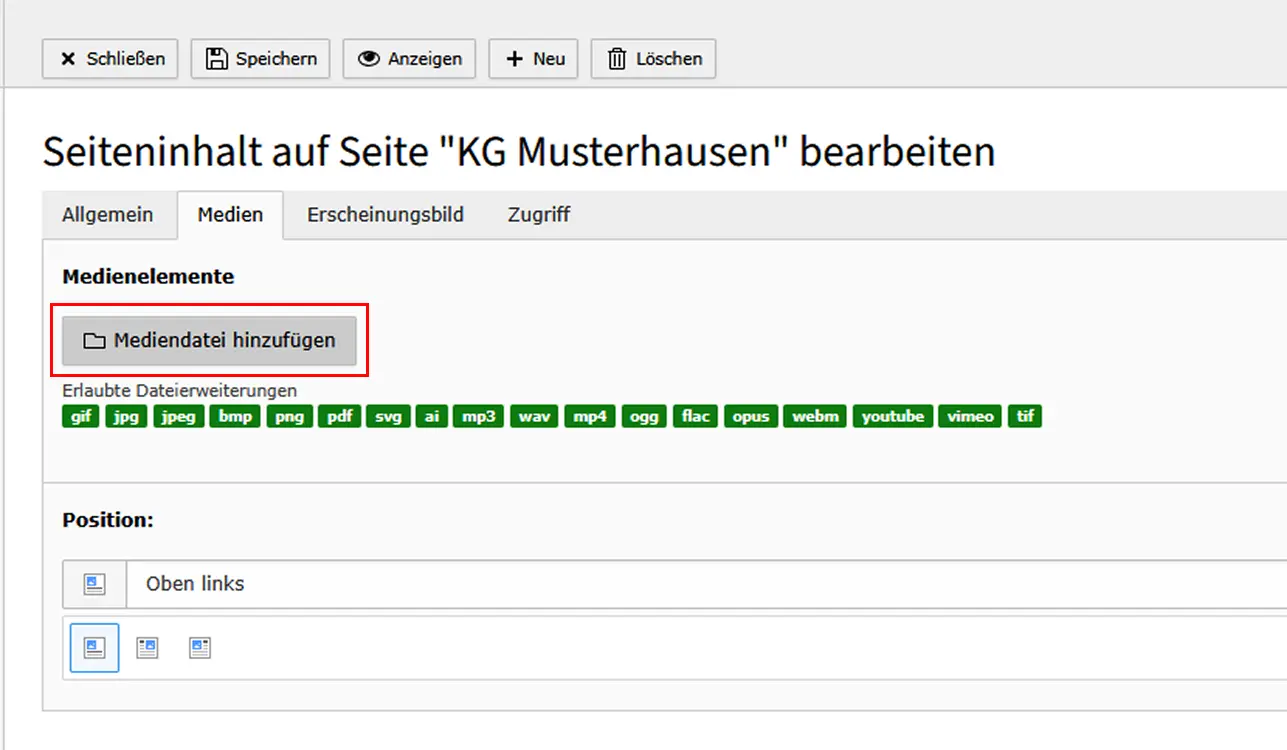1287x750 pixels.
Task: Click the mp4 file extension tag
Action: [589, 416]
